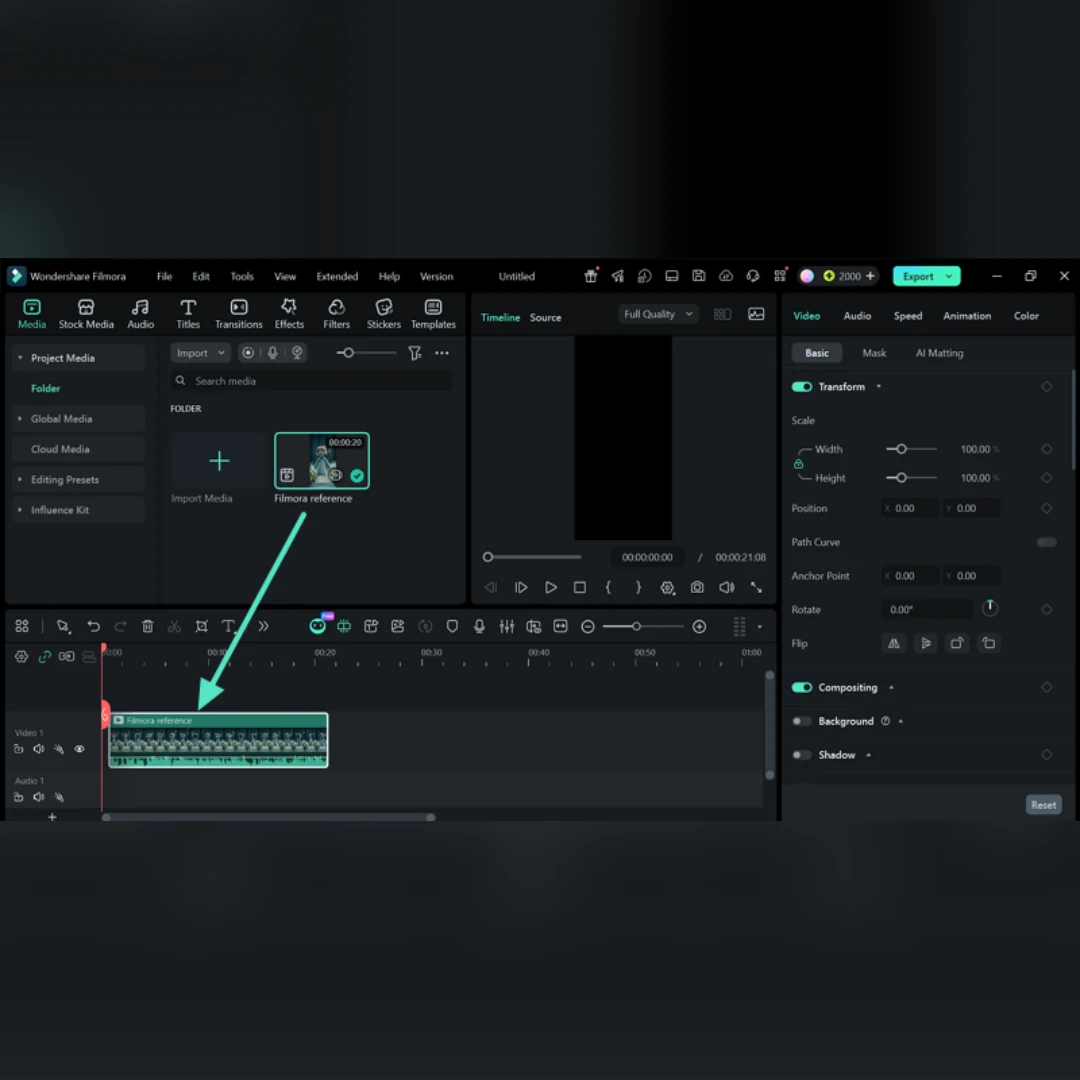Open the Effects panel
The height and width of the screenshot is (1080, 1080).
point(289,313)
